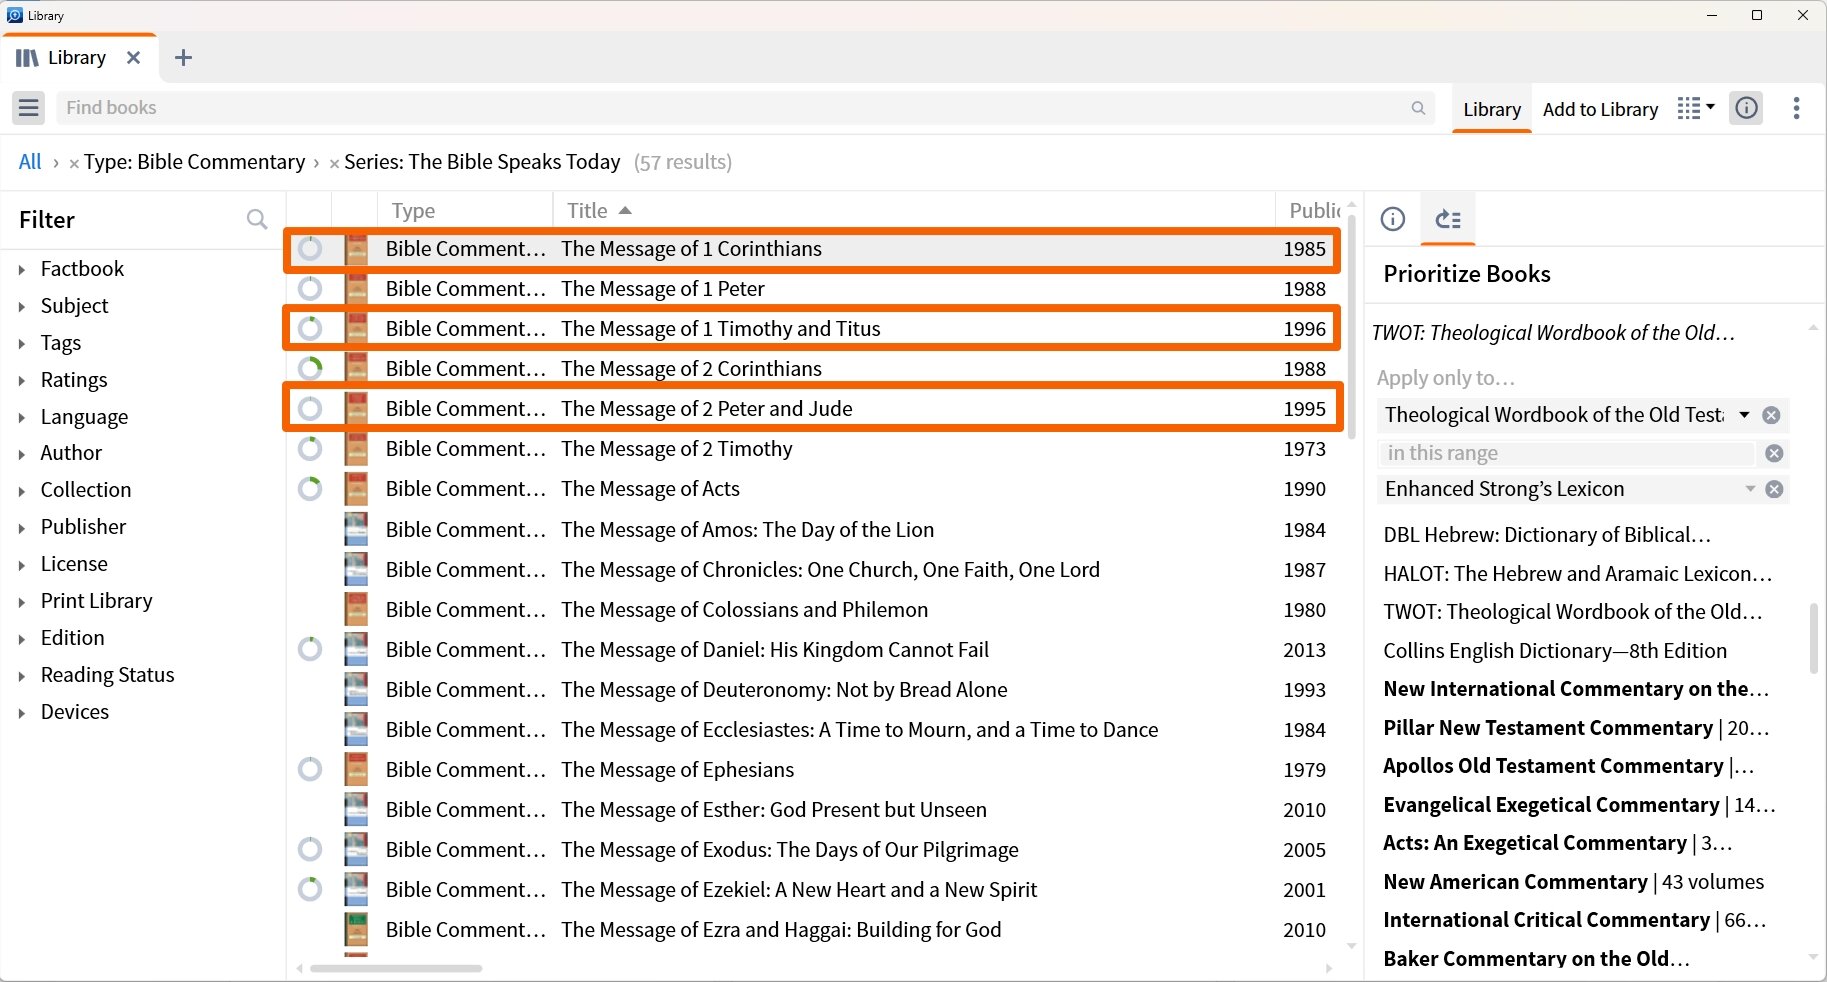
Task: Click reading progress circle for Ezekiel
Action: tap(310, 889)
